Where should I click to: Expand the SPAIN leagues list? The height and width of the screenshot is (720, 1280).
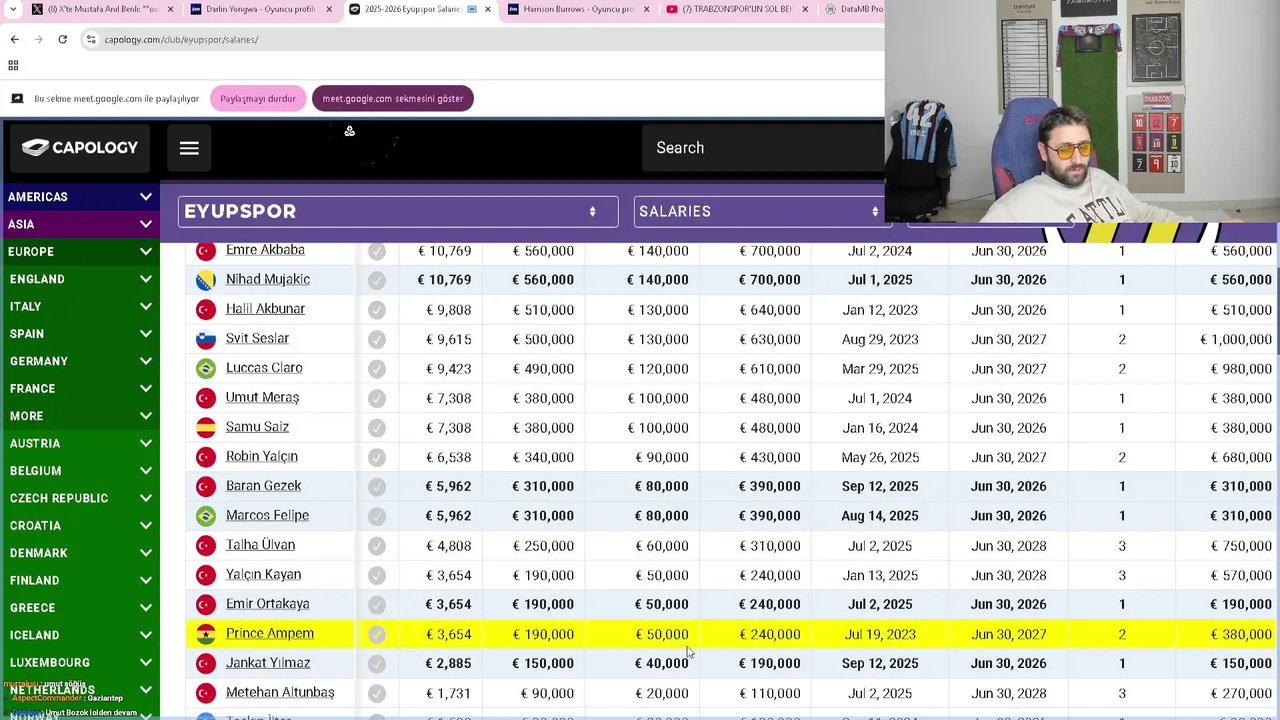pos(146,334)
